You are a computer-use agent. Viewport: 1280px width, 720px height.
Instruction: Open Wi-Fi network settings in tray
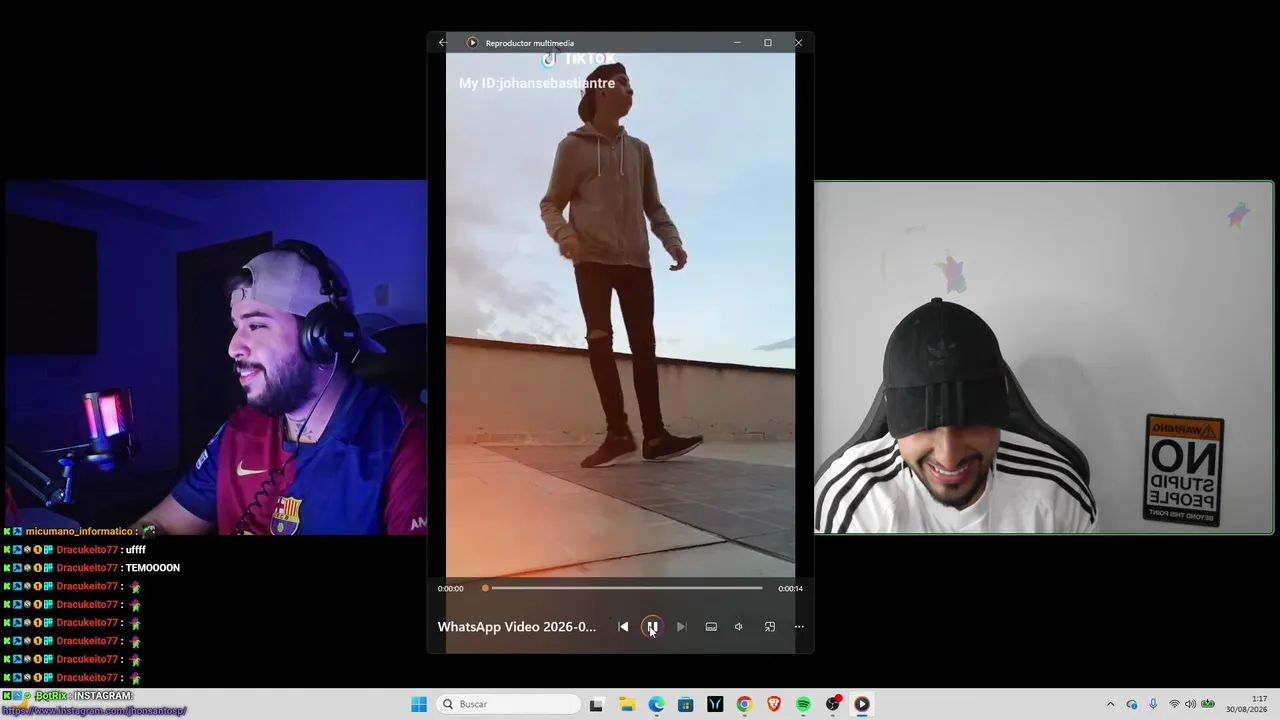pyautogui.click(x=1174, y=704)
